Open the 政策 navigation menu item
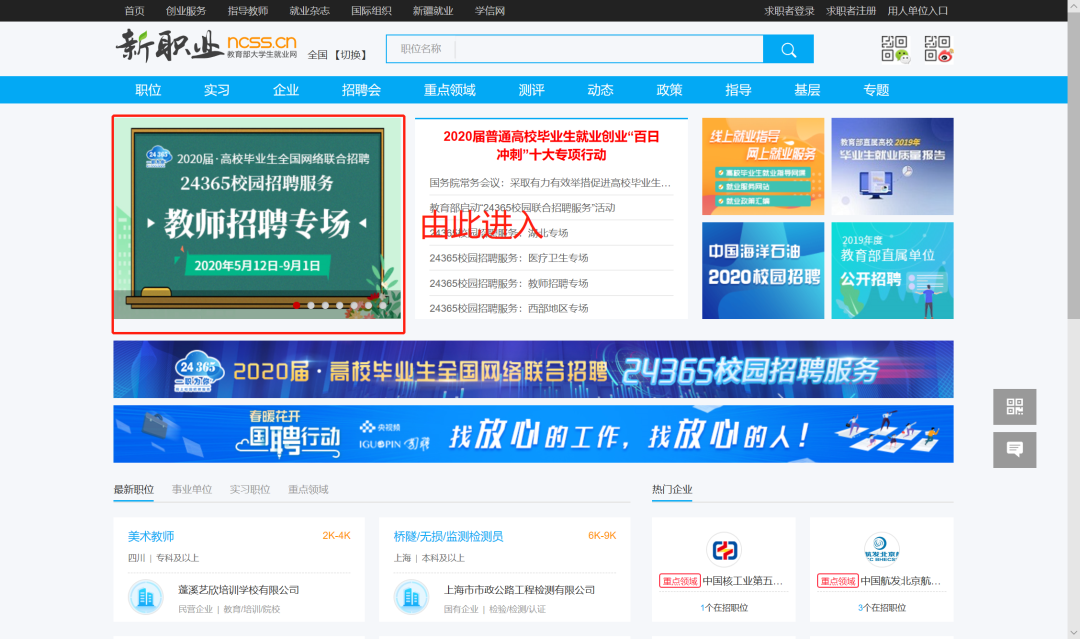 669,90
